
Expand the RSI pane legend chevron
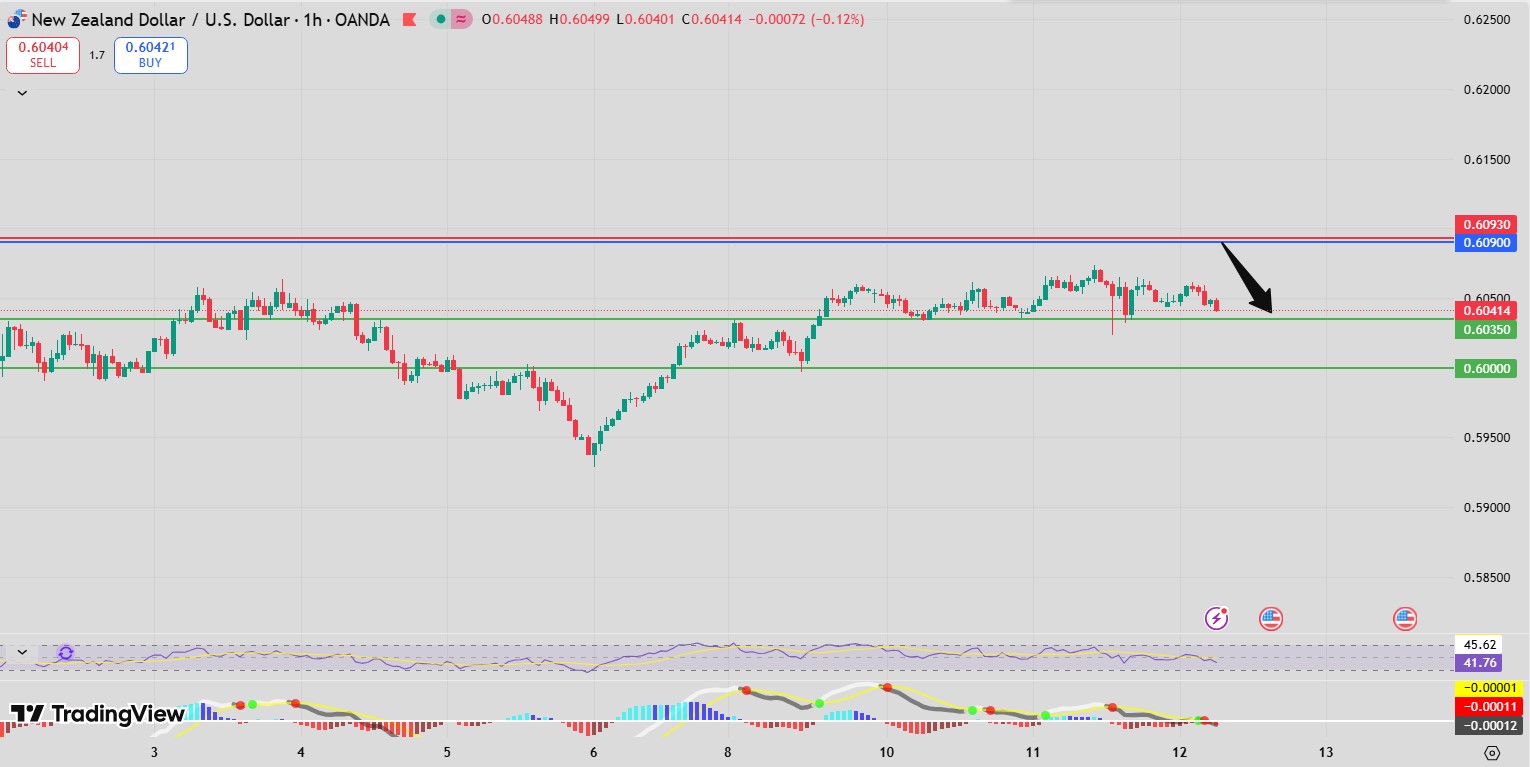point(22,652)
